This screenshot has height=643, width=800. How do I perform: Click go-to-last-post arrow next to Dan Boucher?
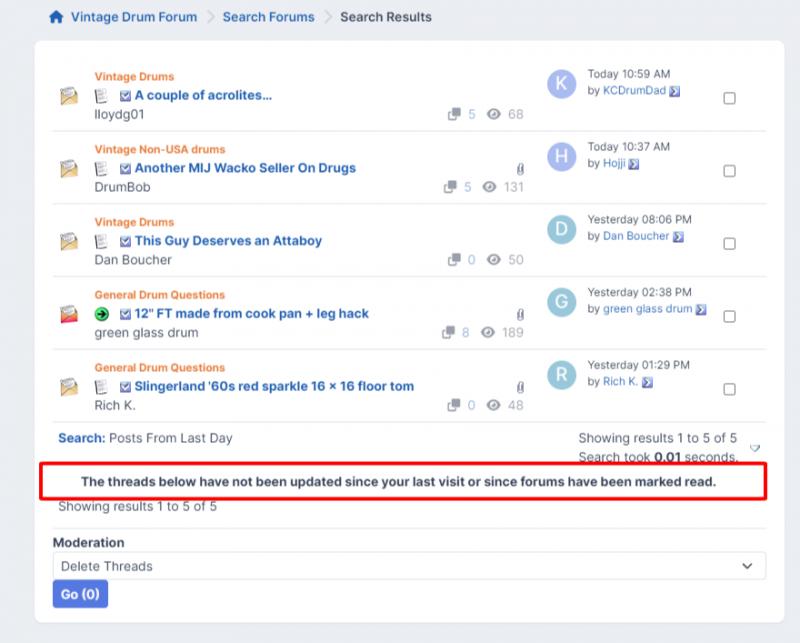pyautogui.click(x=678, y=237)
